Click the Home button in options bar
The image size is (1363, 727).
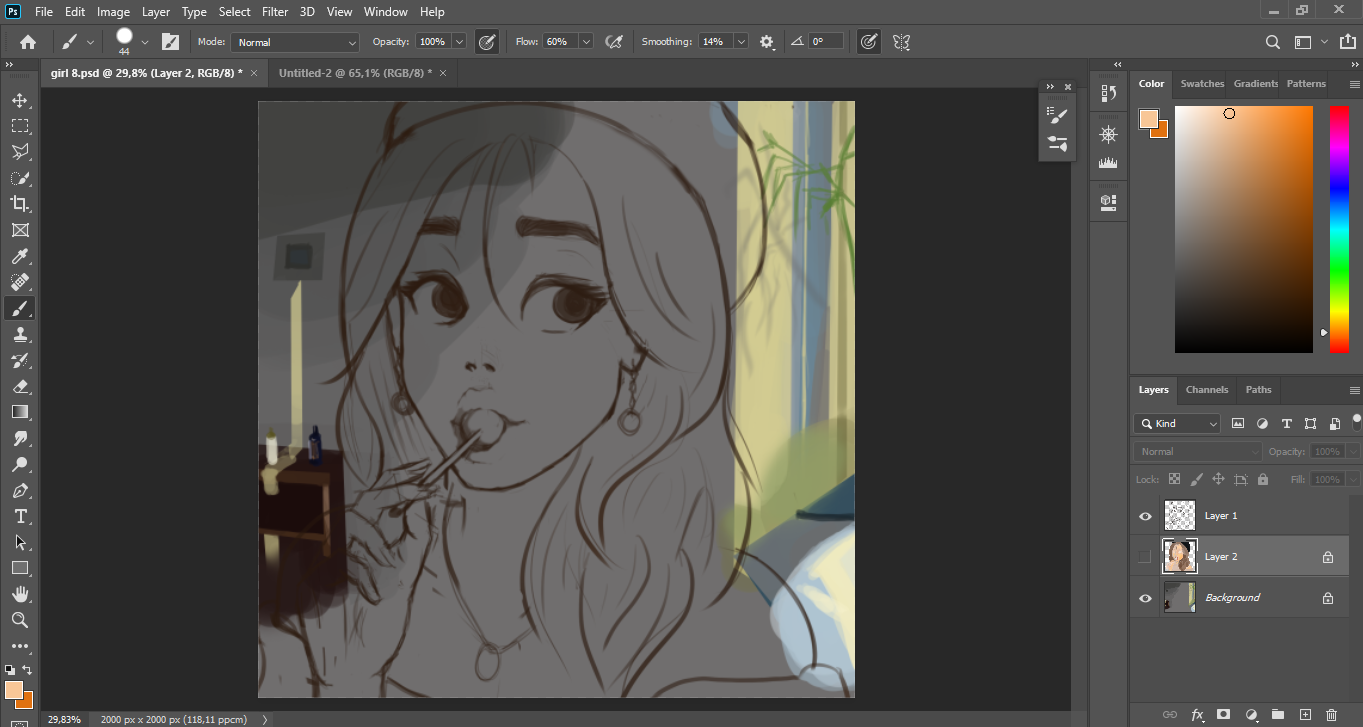coord(28,42)
